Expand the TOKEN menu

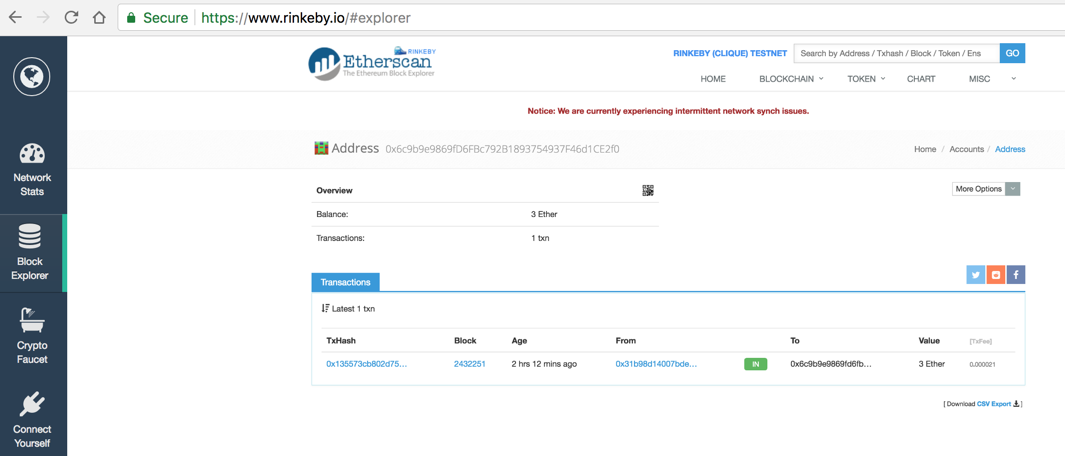click(x=866, y=79)
